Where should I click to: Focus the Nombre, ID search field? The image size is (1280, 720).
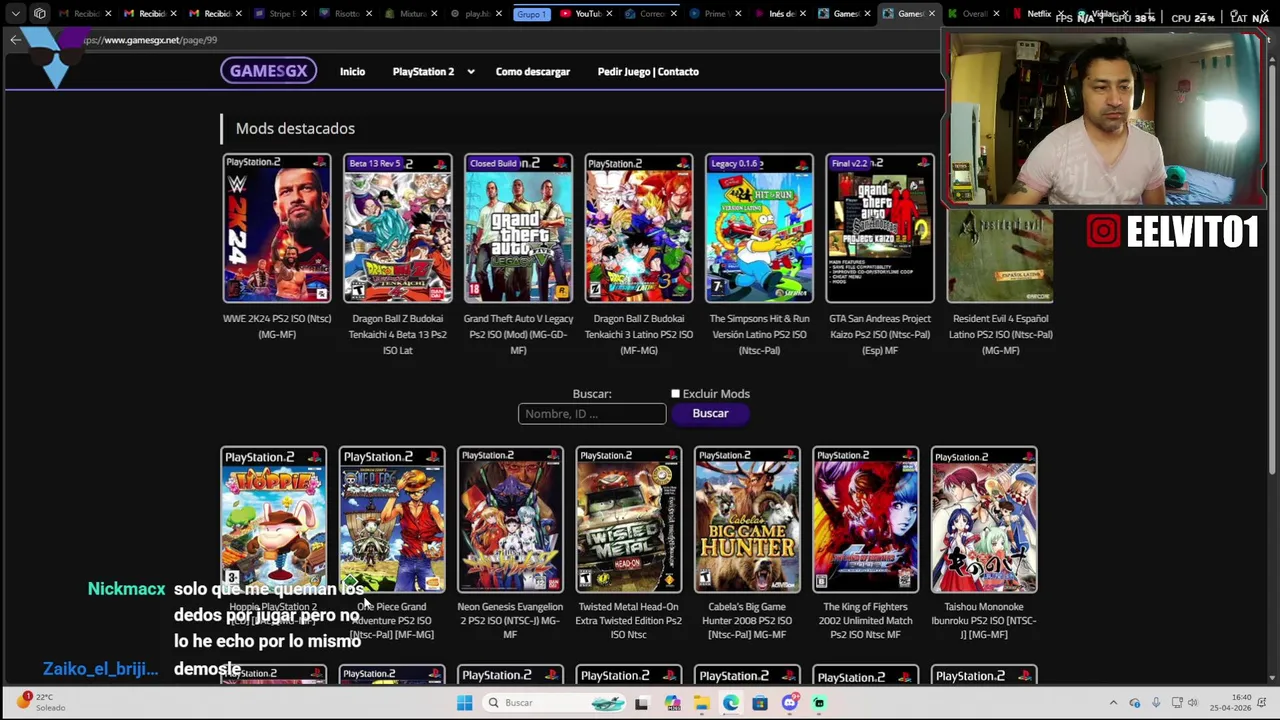(x=592, y=414)
